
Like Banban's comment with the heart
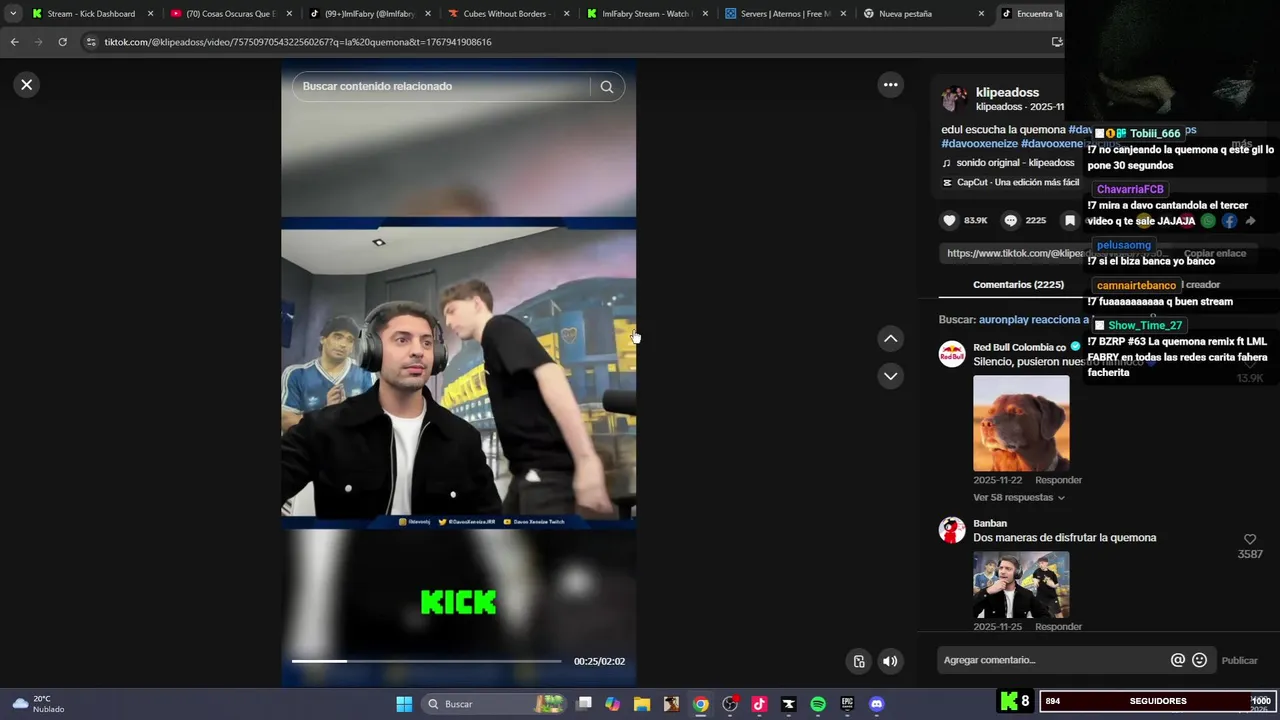1250,540
